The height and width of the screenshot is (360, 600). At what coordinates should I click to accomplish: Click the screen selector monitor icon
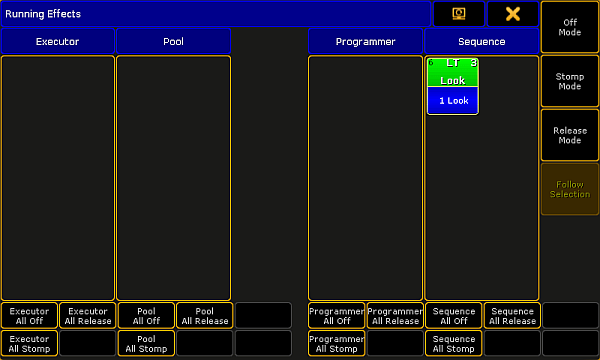[x=459, y=14]
